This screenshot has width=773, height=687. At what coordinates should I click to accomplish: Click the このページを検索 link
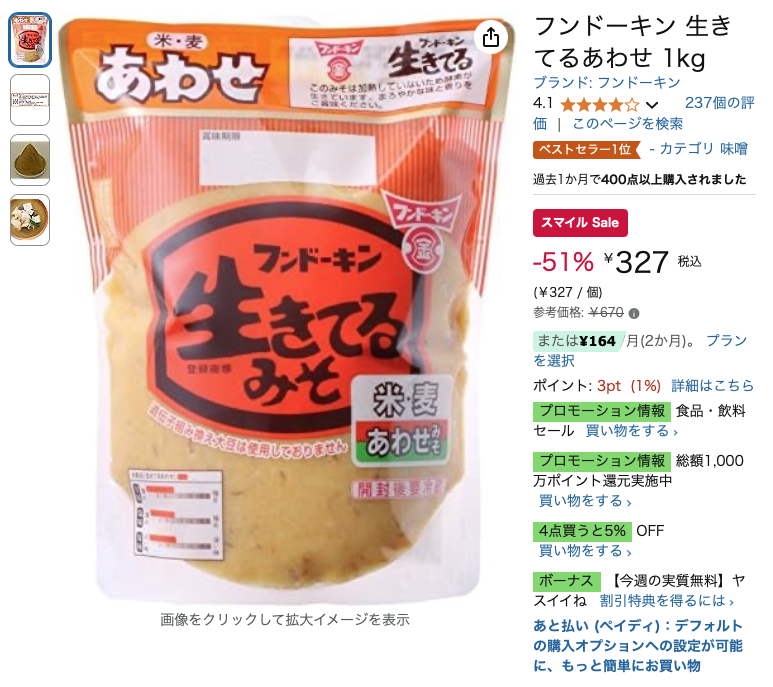[628, 123]
